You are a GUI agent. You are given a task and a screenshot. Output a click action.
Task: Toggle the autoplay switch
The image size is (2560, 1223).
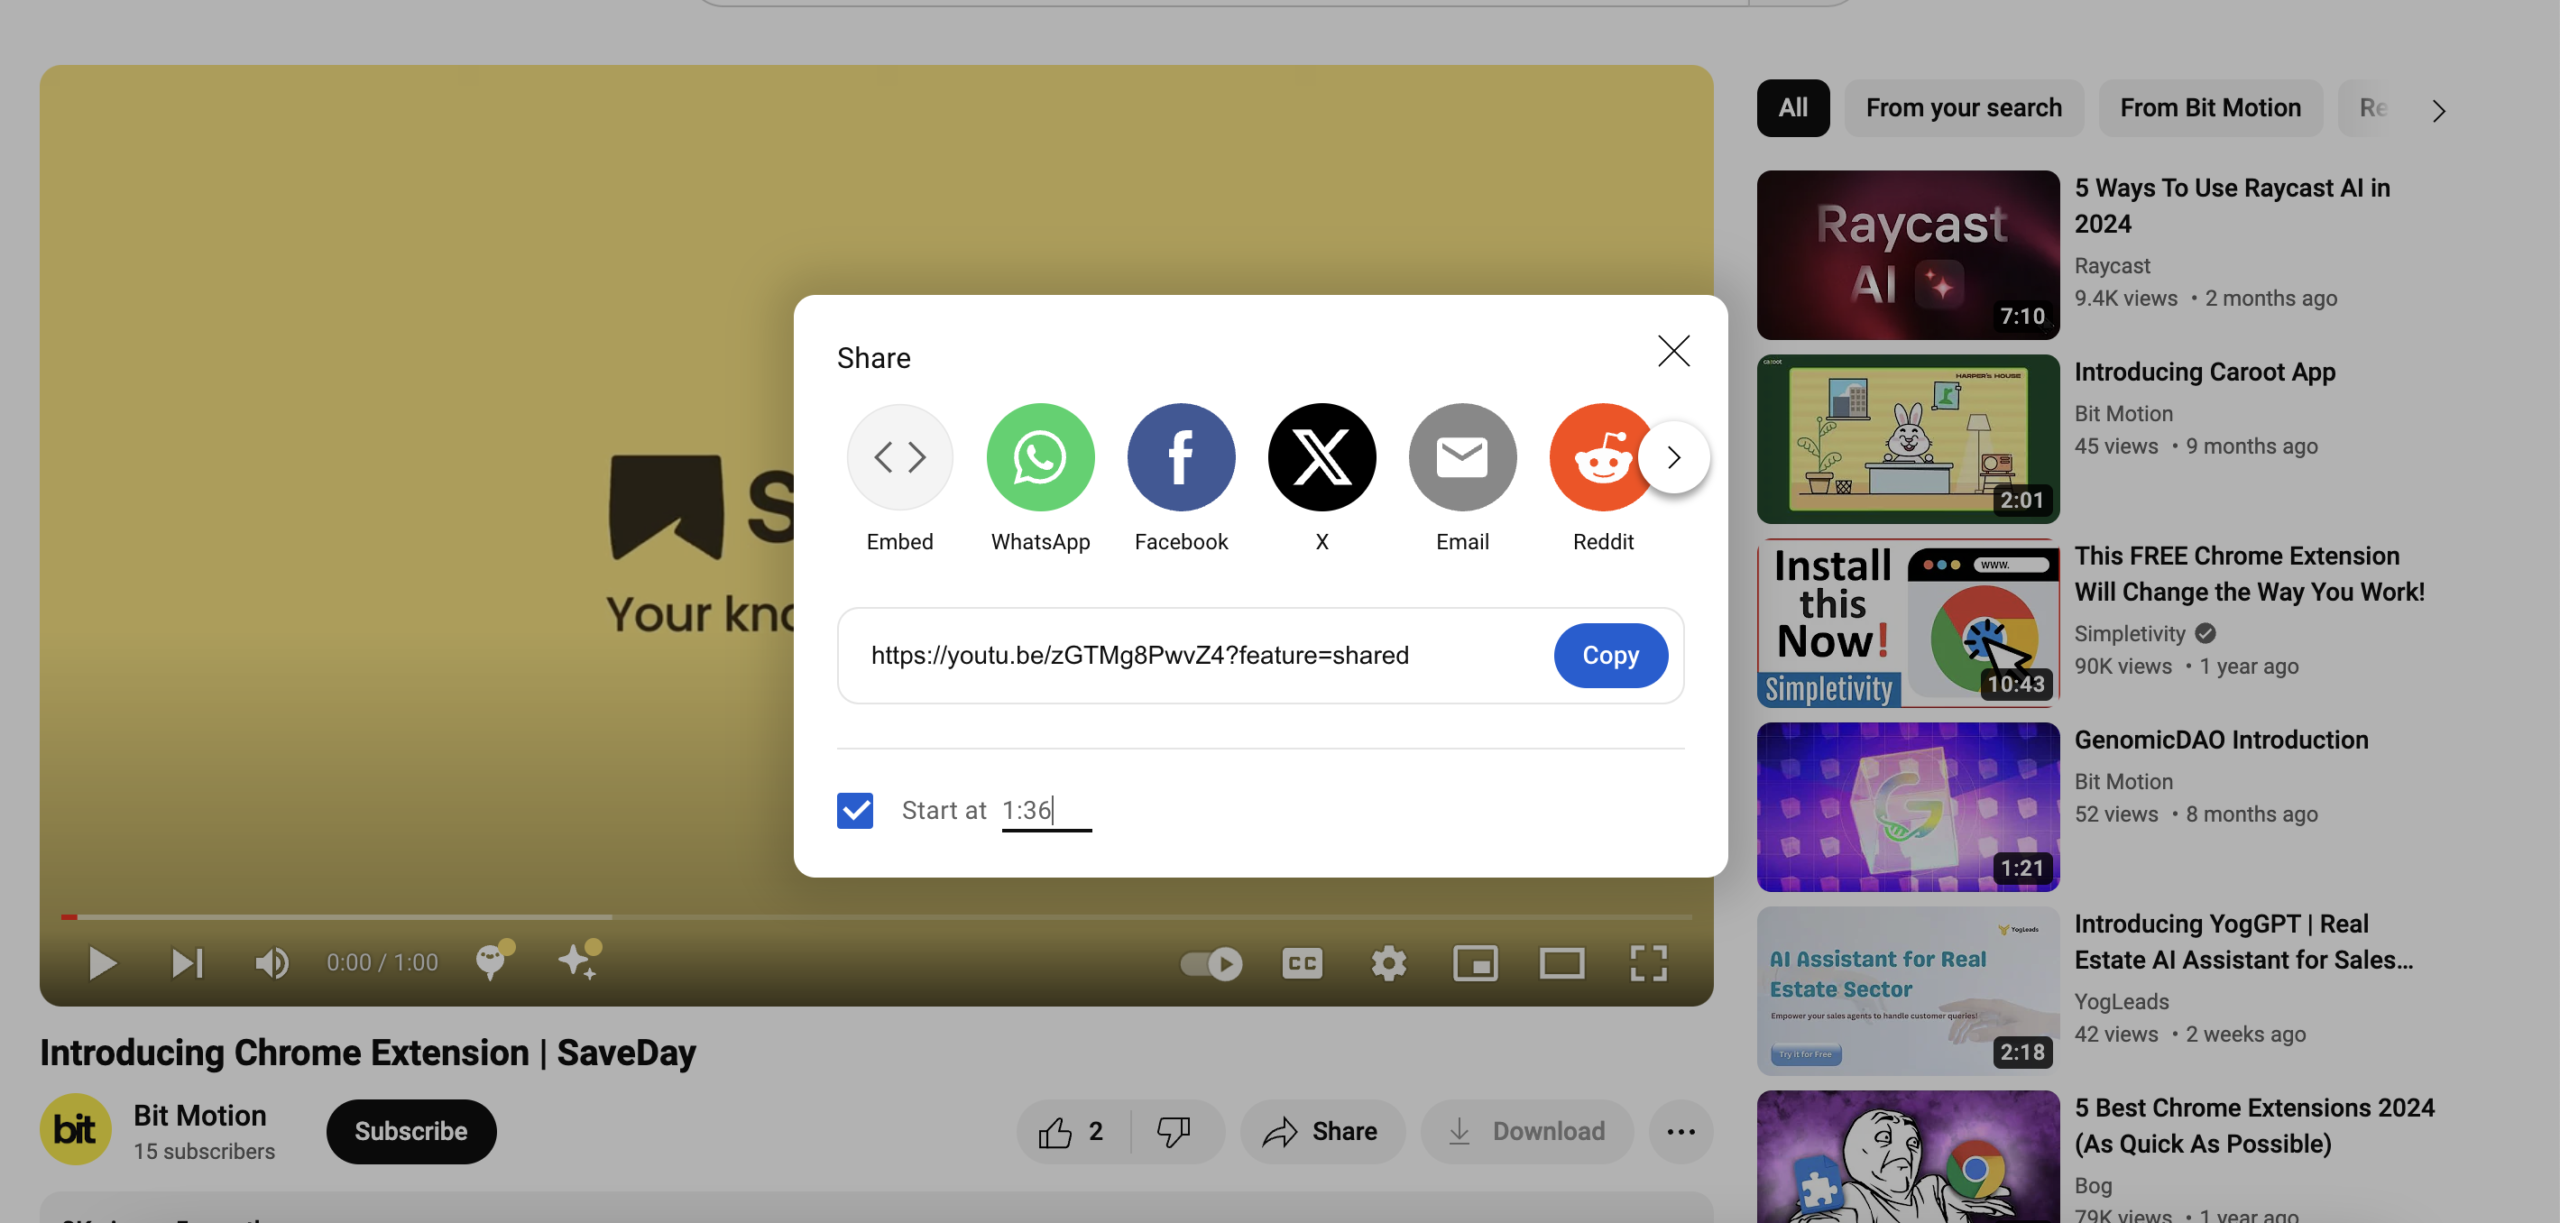1211,963
